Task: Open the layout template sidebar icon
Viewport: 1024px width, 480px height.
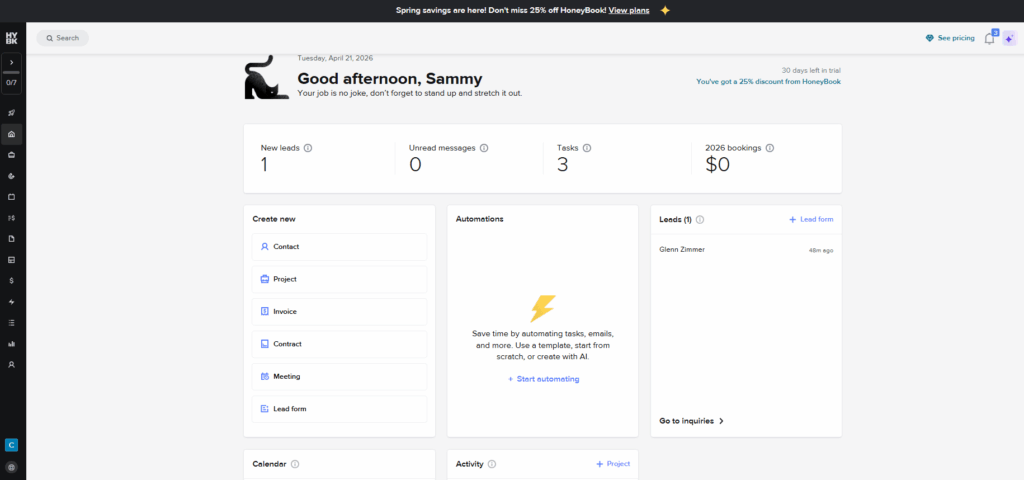Action: (x=11, y=259)
